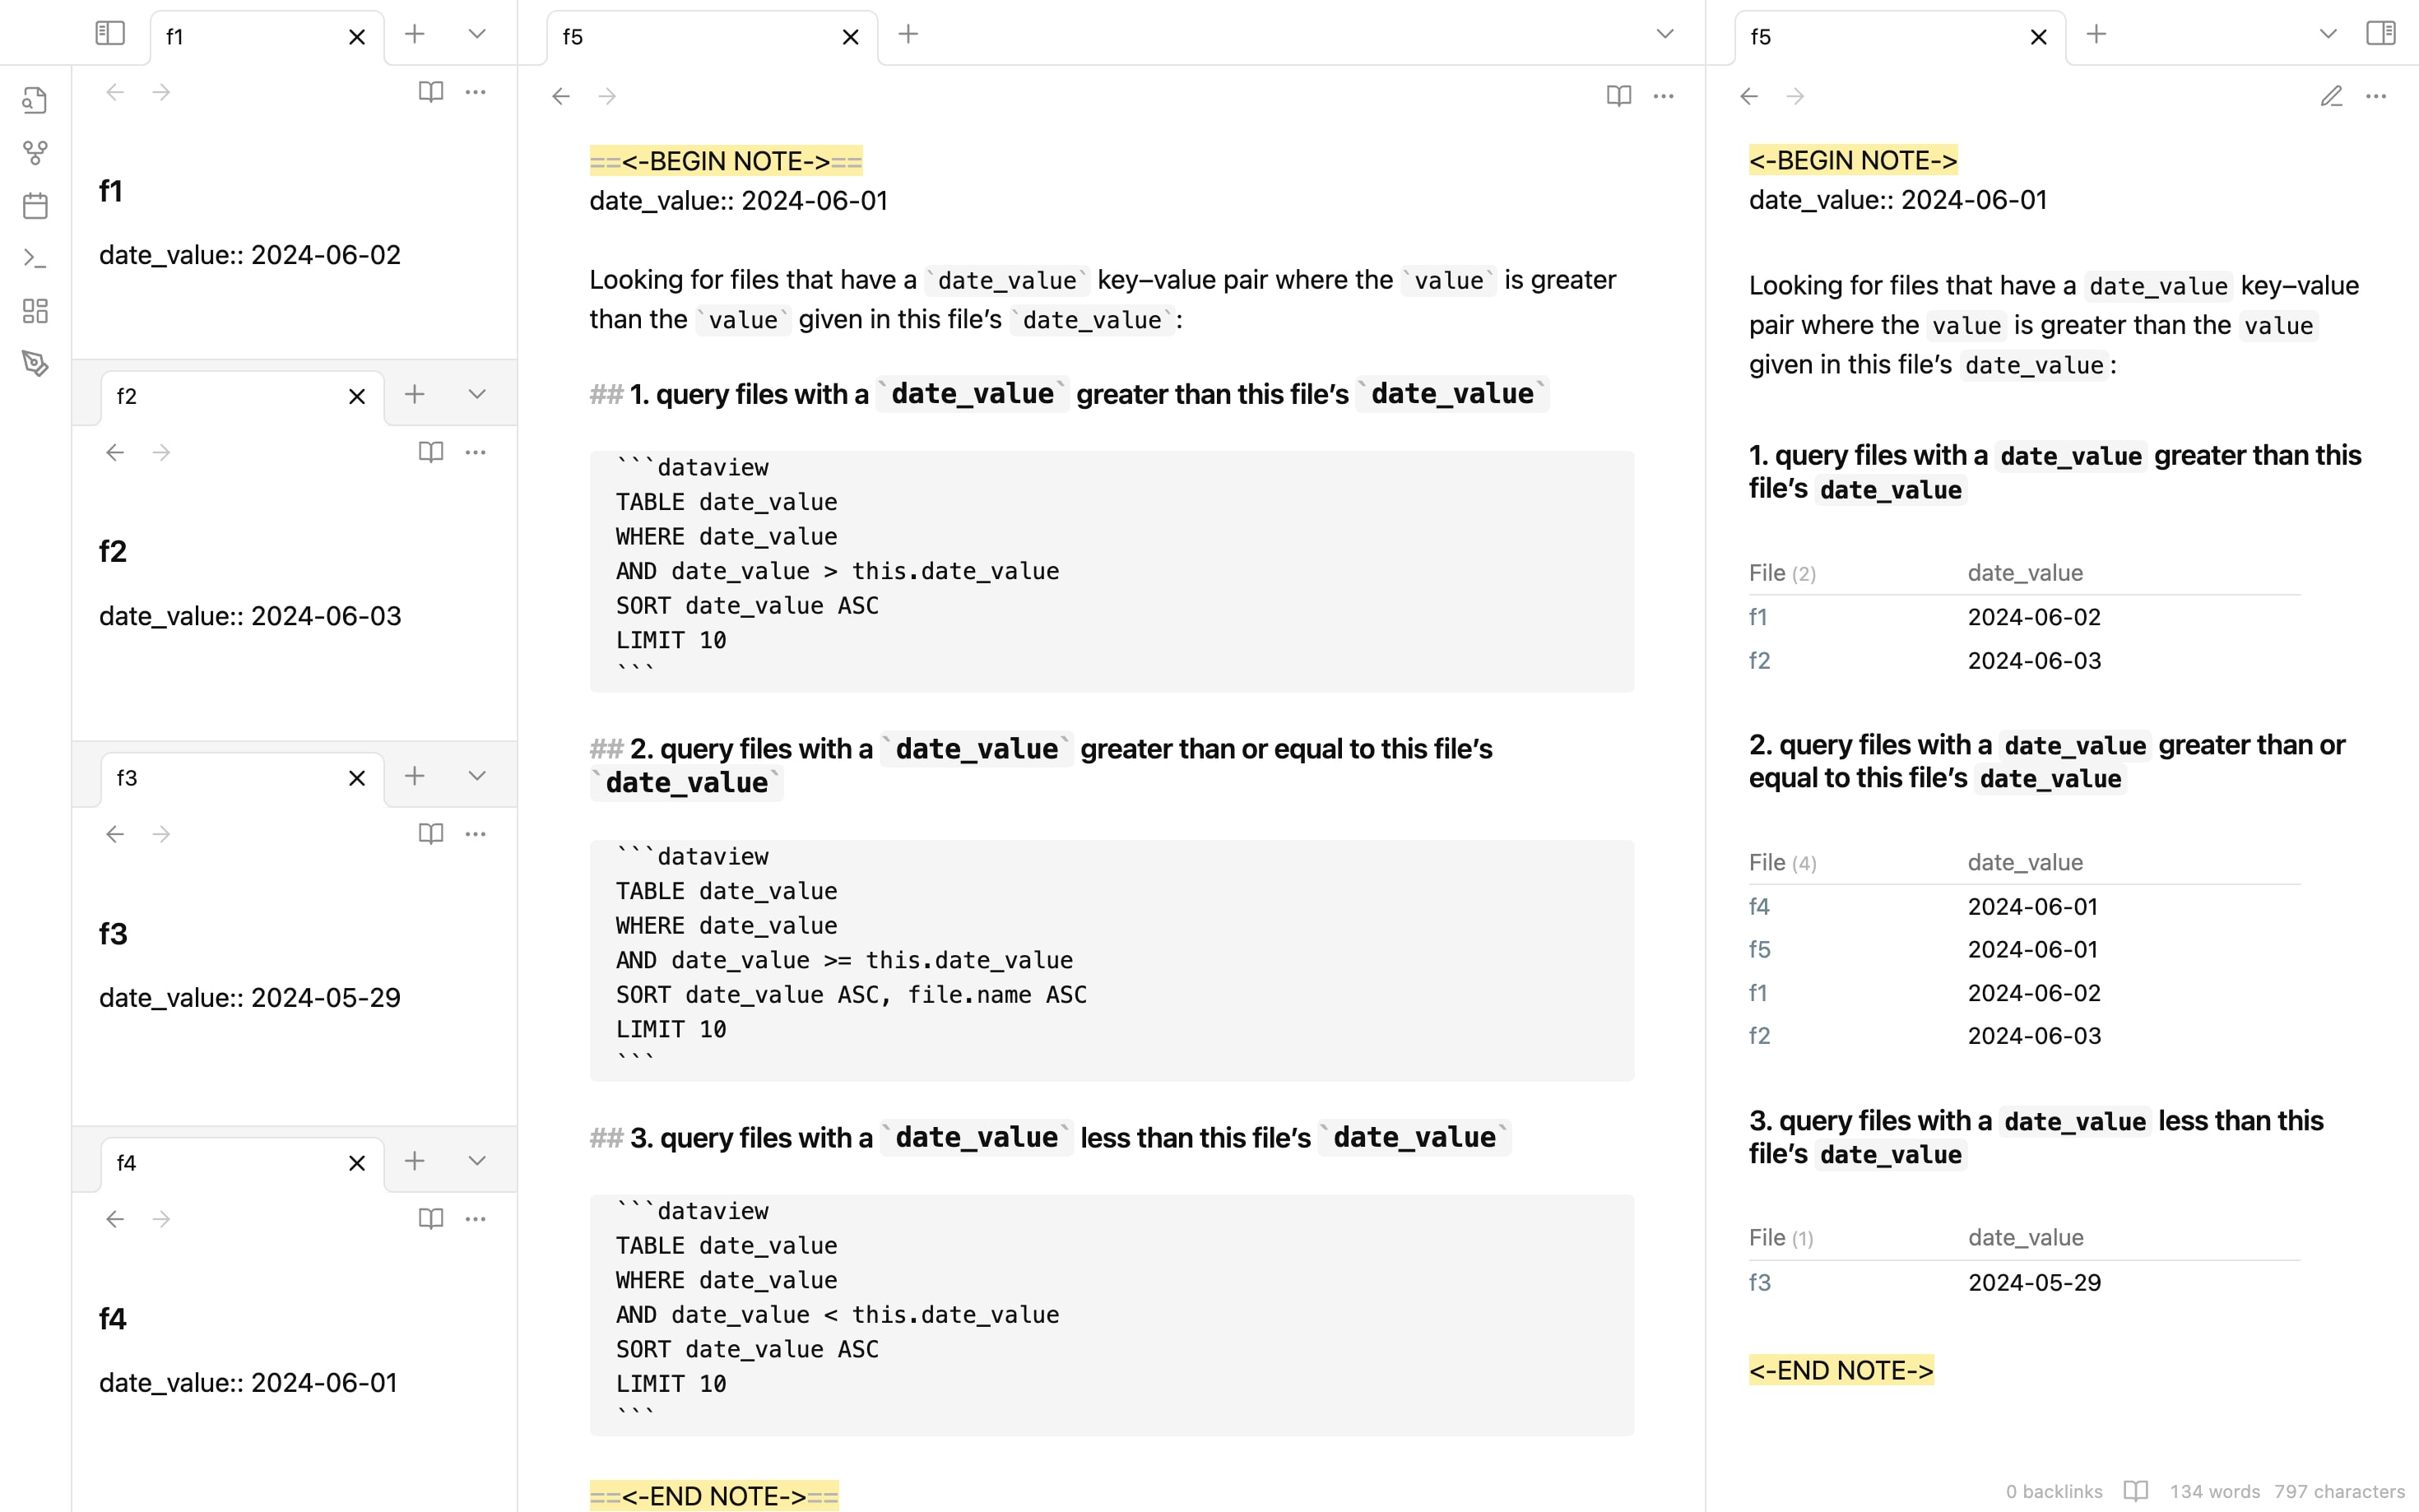Switch right f5 pane to editing mode

click(2331, 96)
